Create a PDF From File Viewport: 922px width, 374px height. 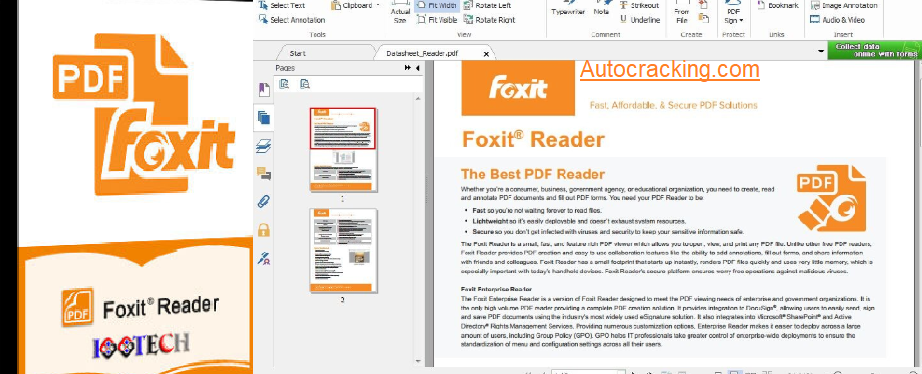[682, 14]
